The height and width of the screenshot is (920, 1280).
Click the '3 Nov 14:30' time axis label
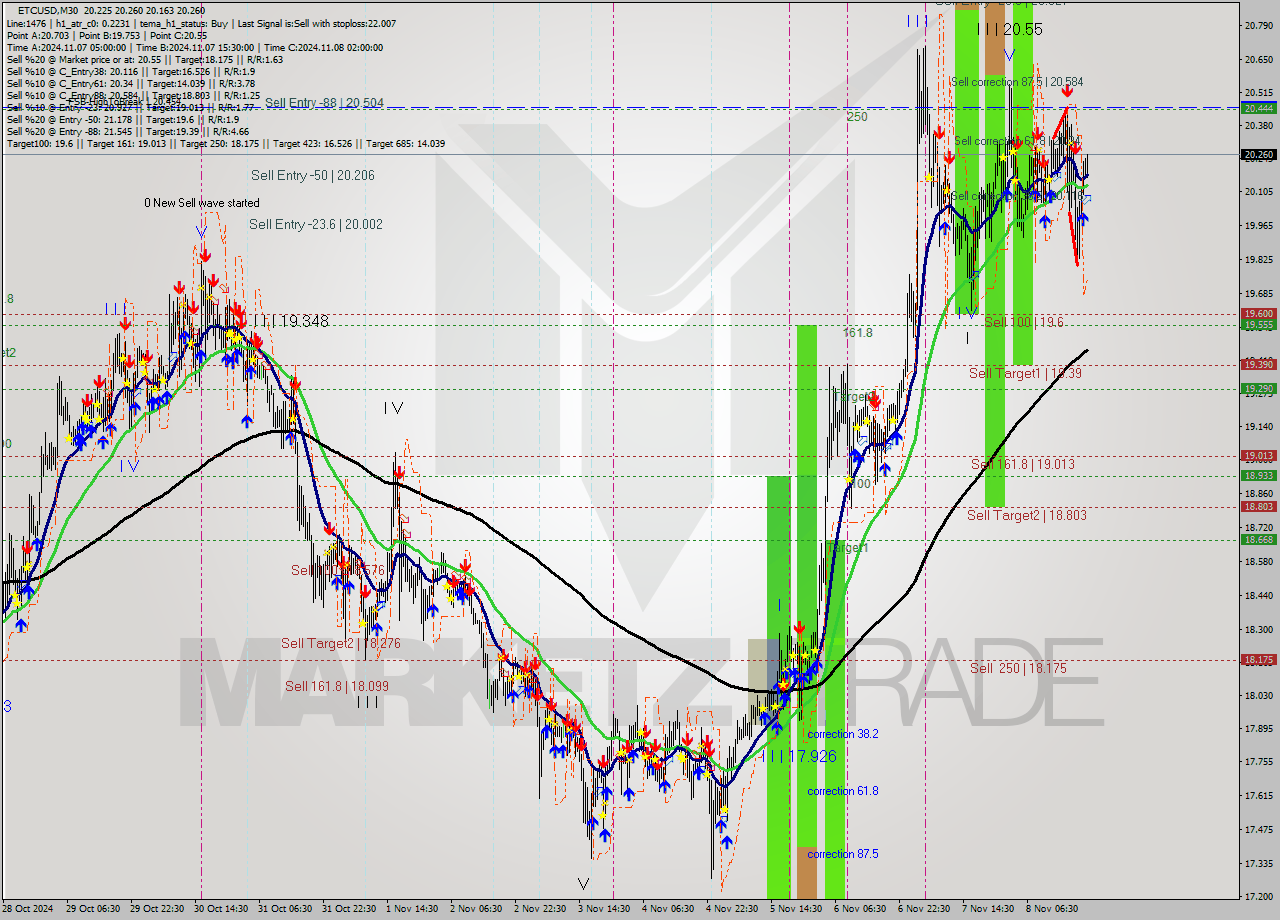tap(604, 909)
